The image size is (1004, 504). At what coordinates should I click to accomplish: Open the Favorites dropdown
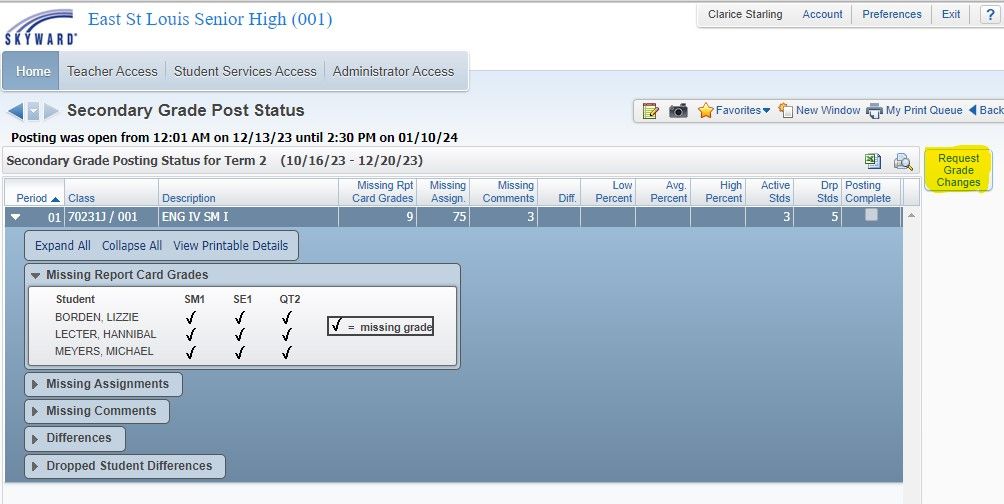point(734,111)
